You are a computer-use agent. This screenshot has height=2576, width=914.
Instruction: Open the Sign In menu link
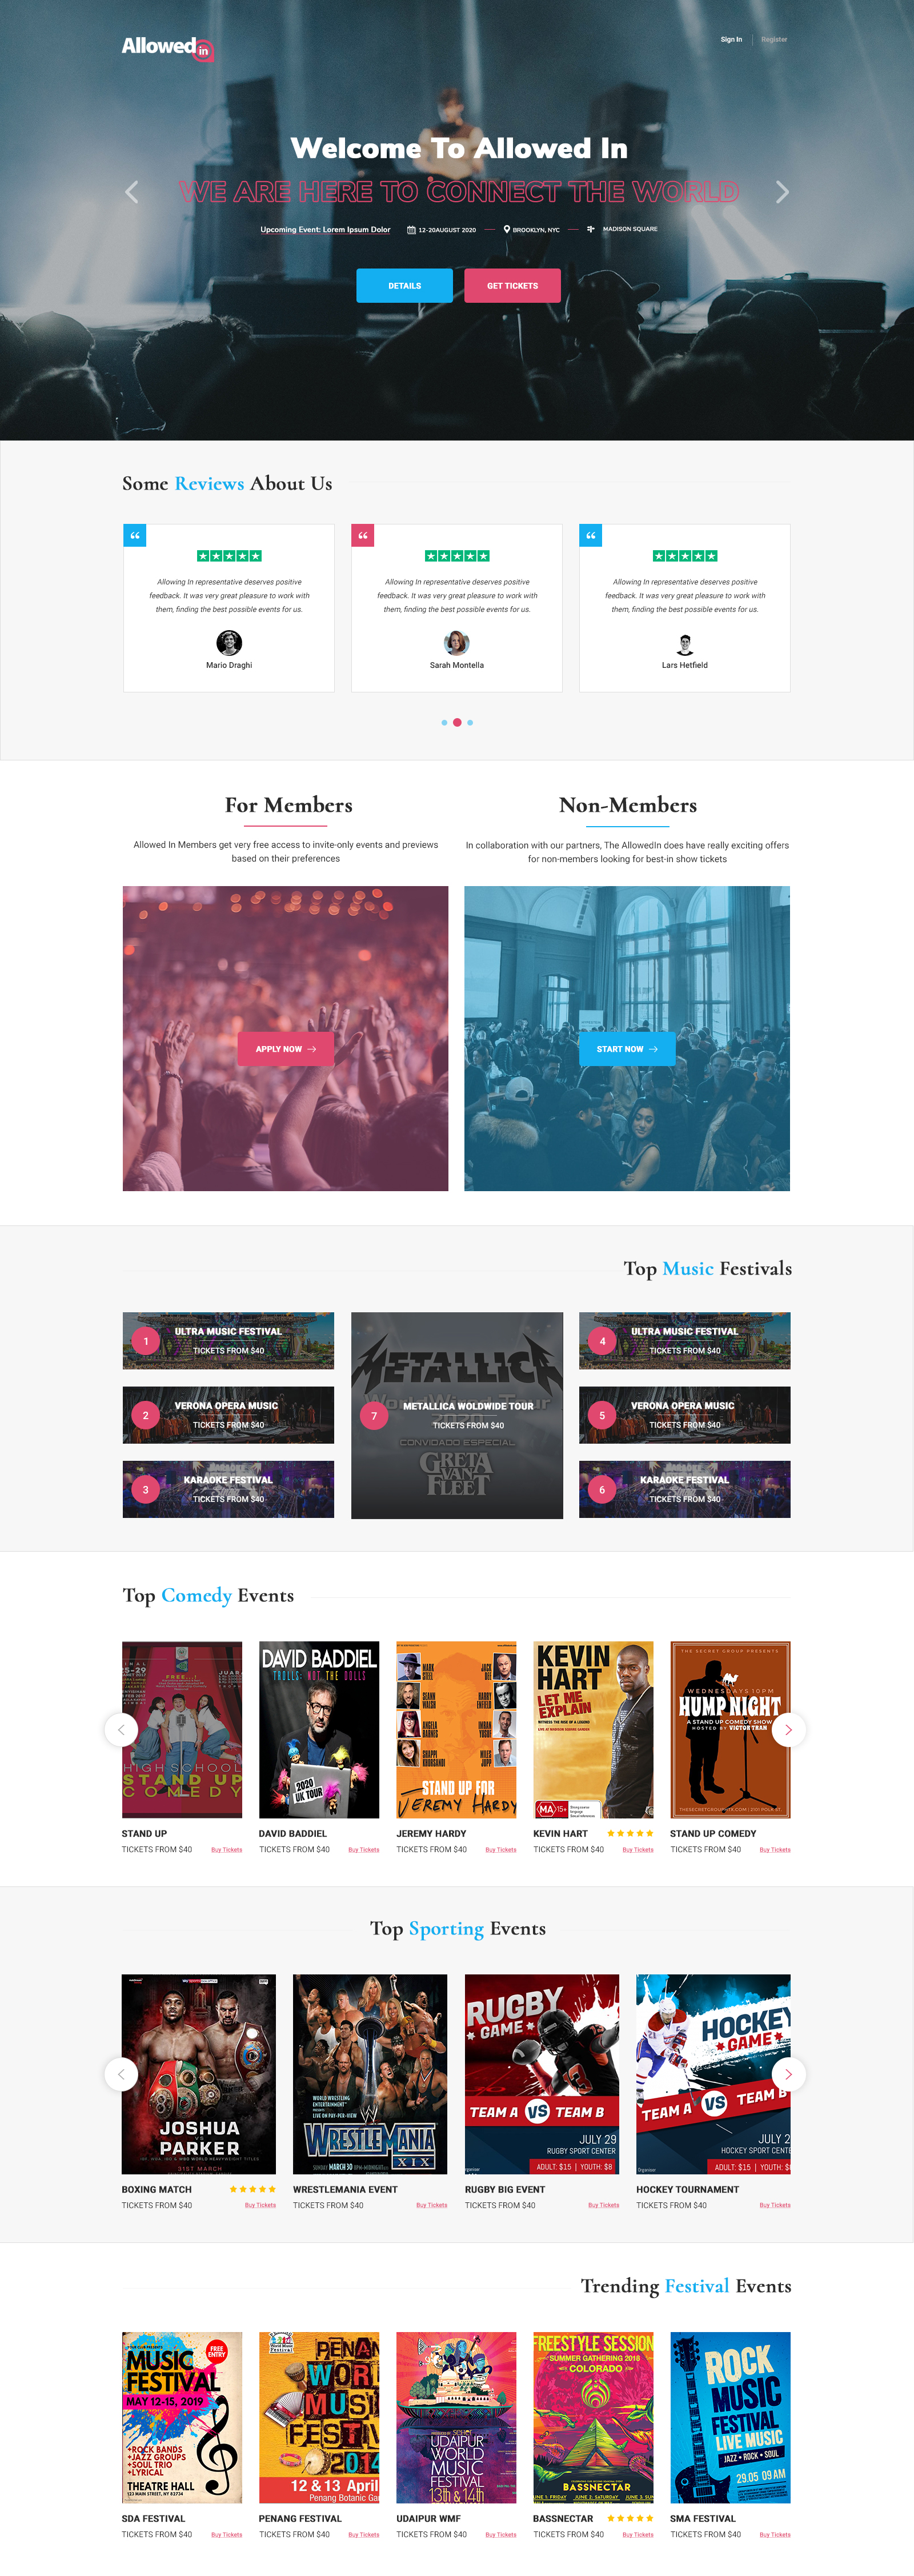coord(731,40)
